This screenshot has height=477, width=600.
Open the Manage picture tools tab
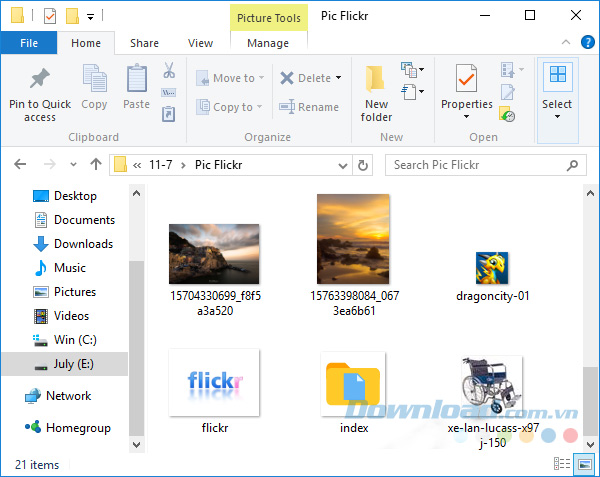(267, 43)
